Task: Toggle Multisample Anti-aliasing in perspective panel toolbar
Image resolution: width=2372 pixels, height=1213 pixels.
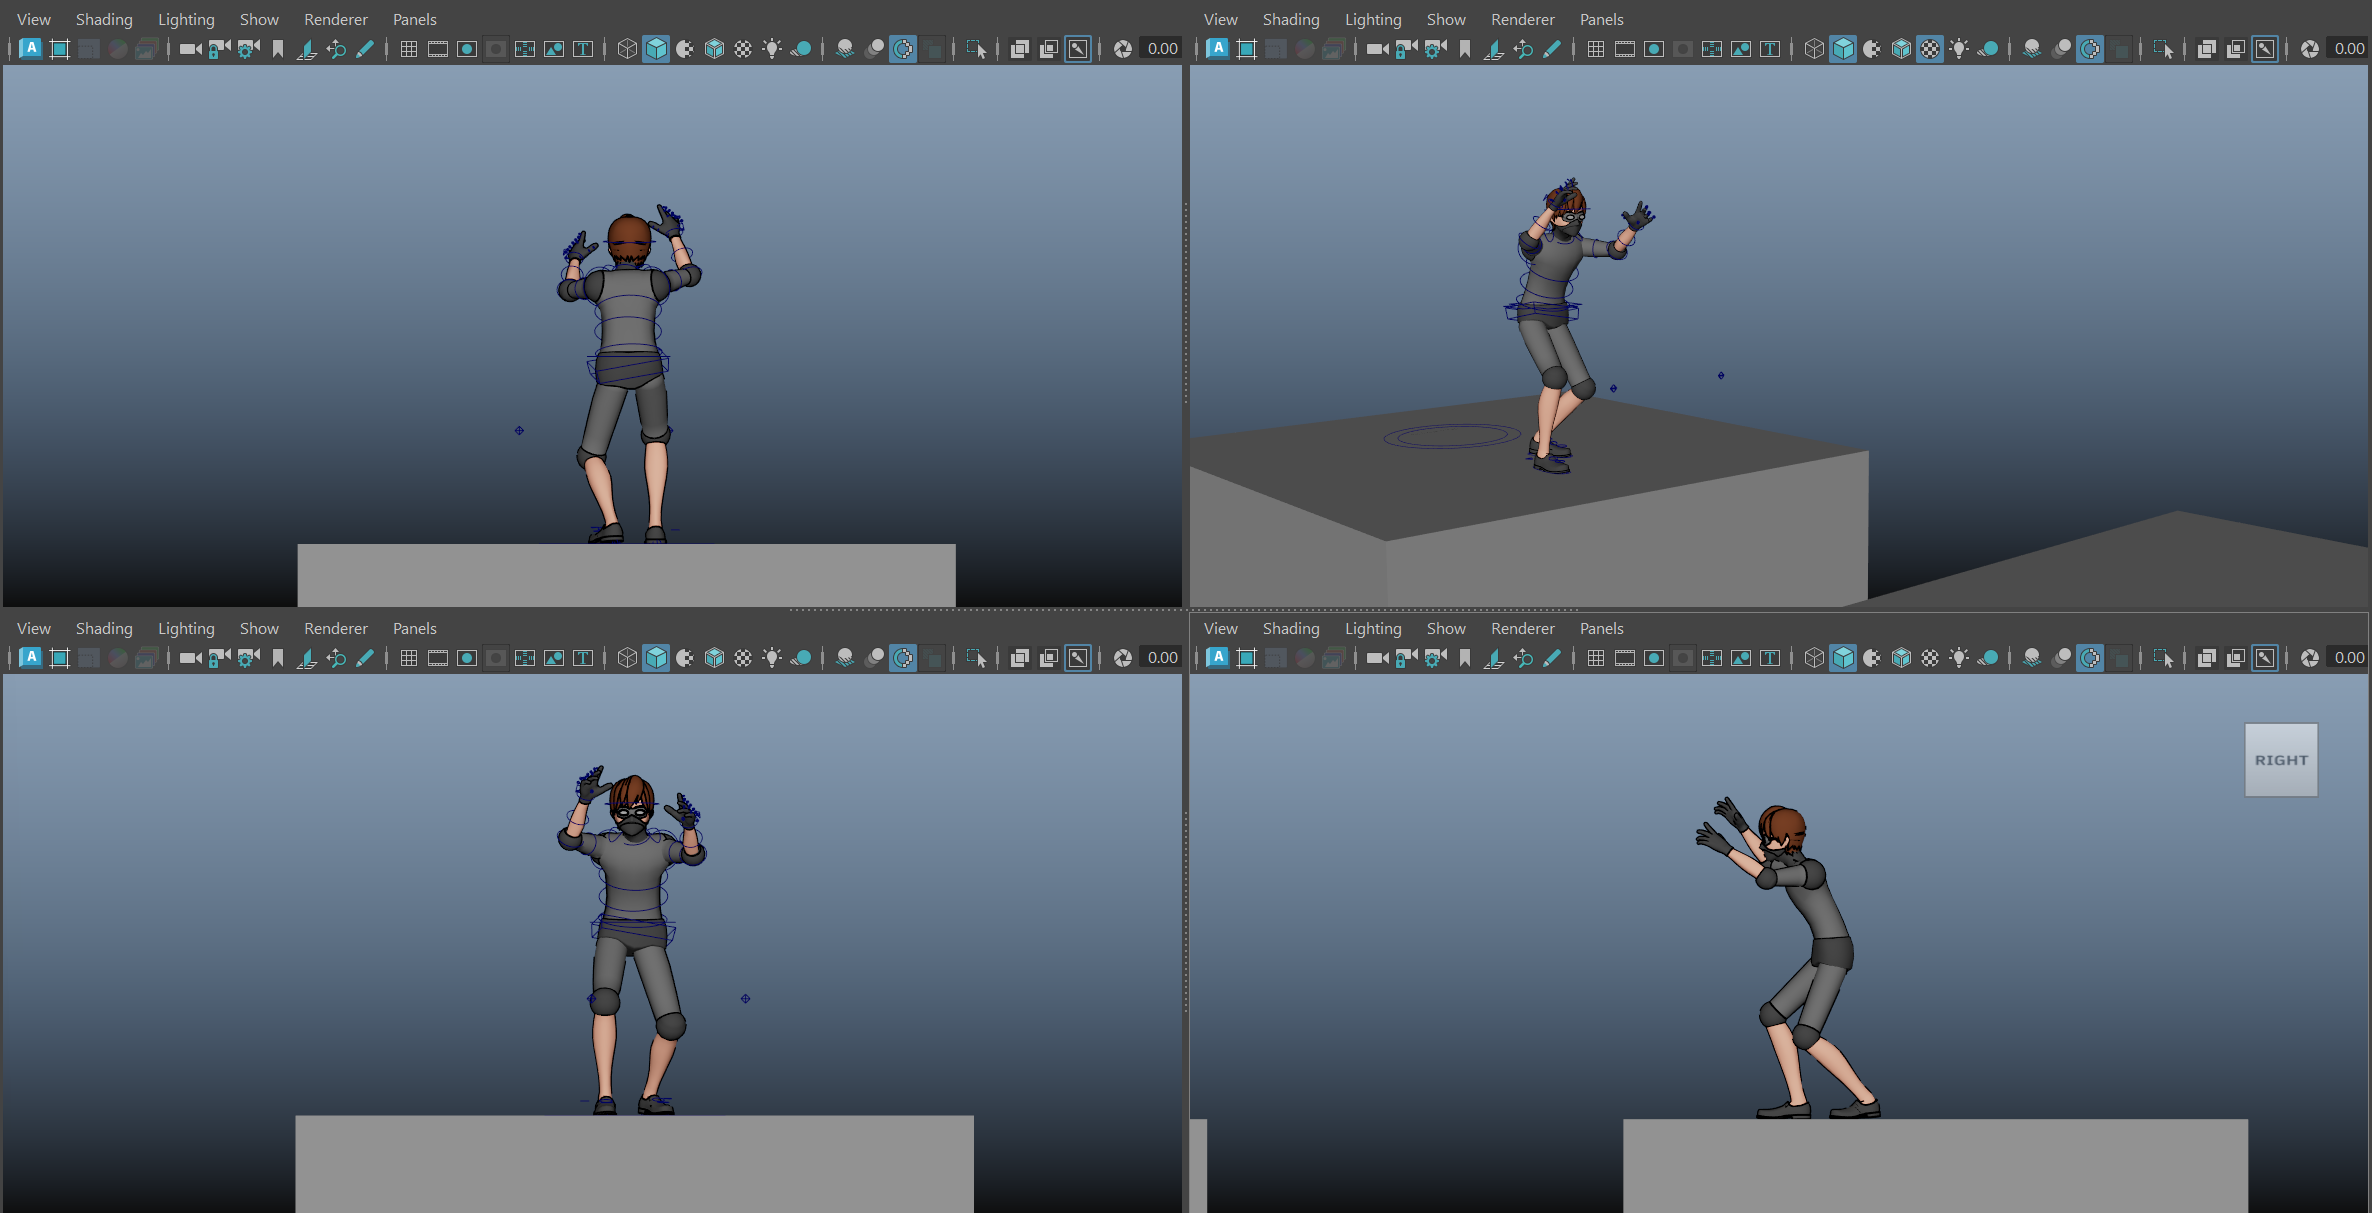Action: [2090, 49]
